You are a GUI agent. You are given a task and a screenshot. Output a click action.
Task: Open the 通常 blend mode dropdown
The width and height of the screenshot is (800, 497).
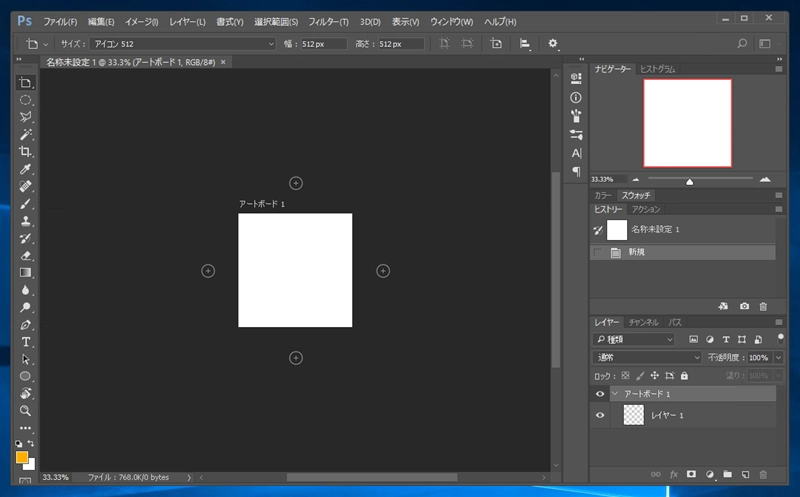[648, 357]
